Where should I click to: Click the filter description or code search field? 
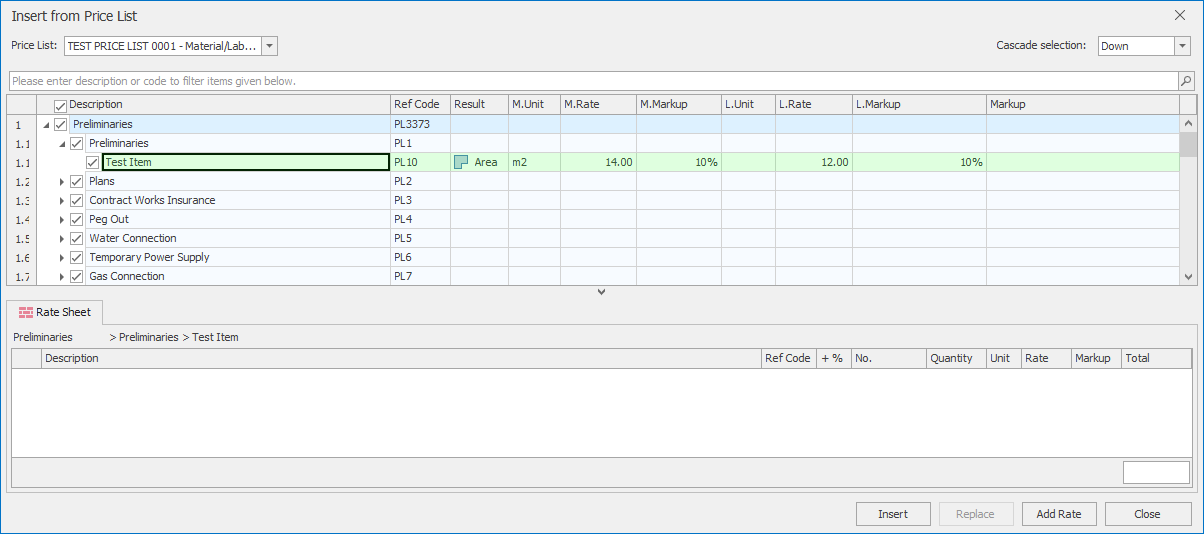pyautogui.click(x=590, y=81)
